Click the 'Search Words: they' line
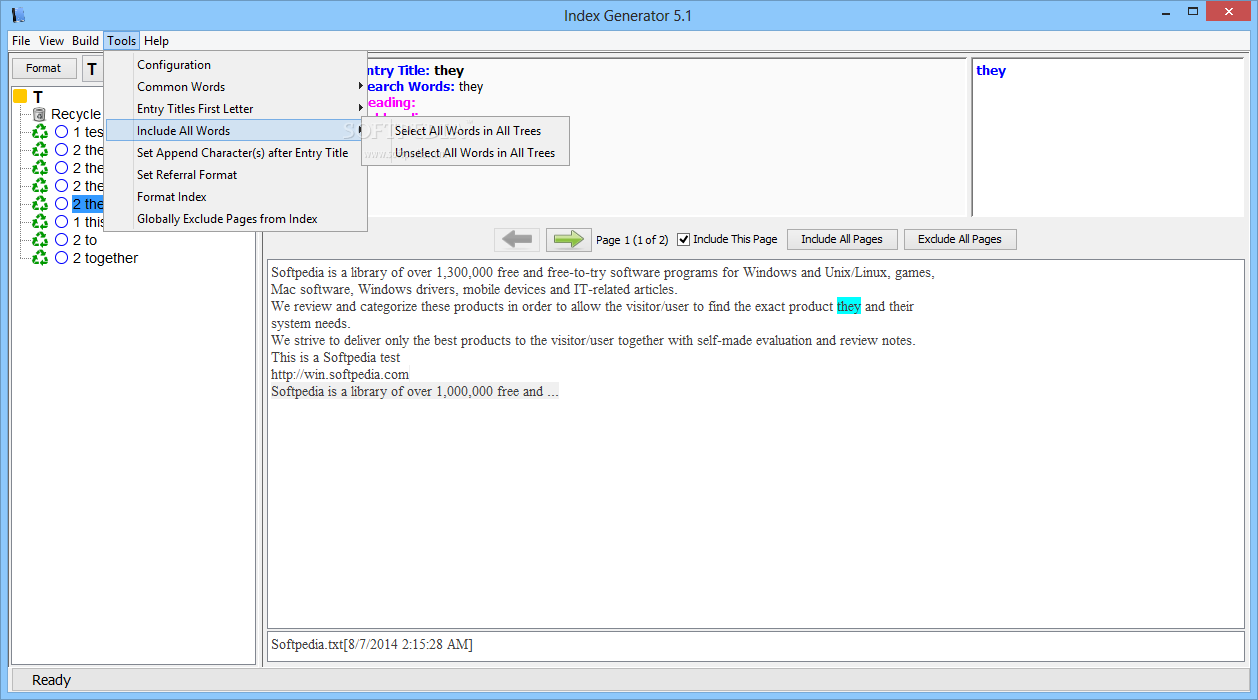 coord(425,87)
